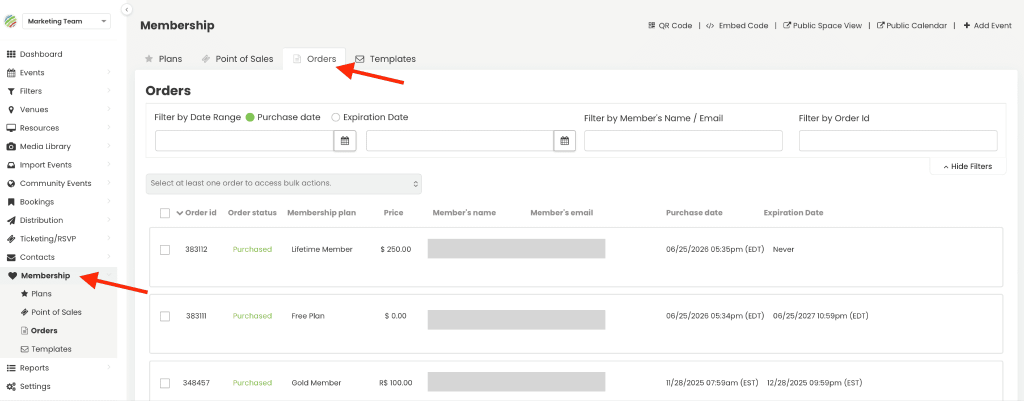Screen dimensions: 1024x401
Task: Click the Embed Code text link
Action: (x=743, y=25)
